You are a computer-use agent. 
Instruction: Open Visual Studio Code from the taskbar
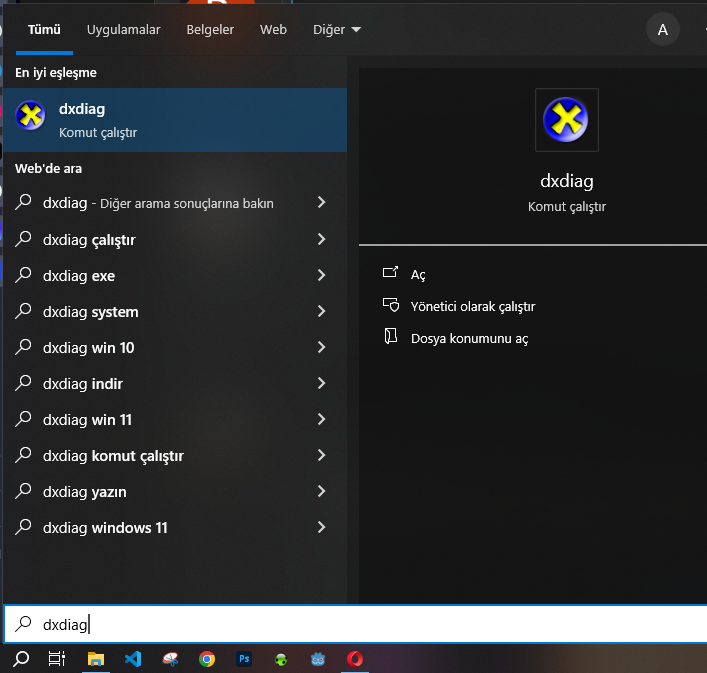tap(133, 659)
